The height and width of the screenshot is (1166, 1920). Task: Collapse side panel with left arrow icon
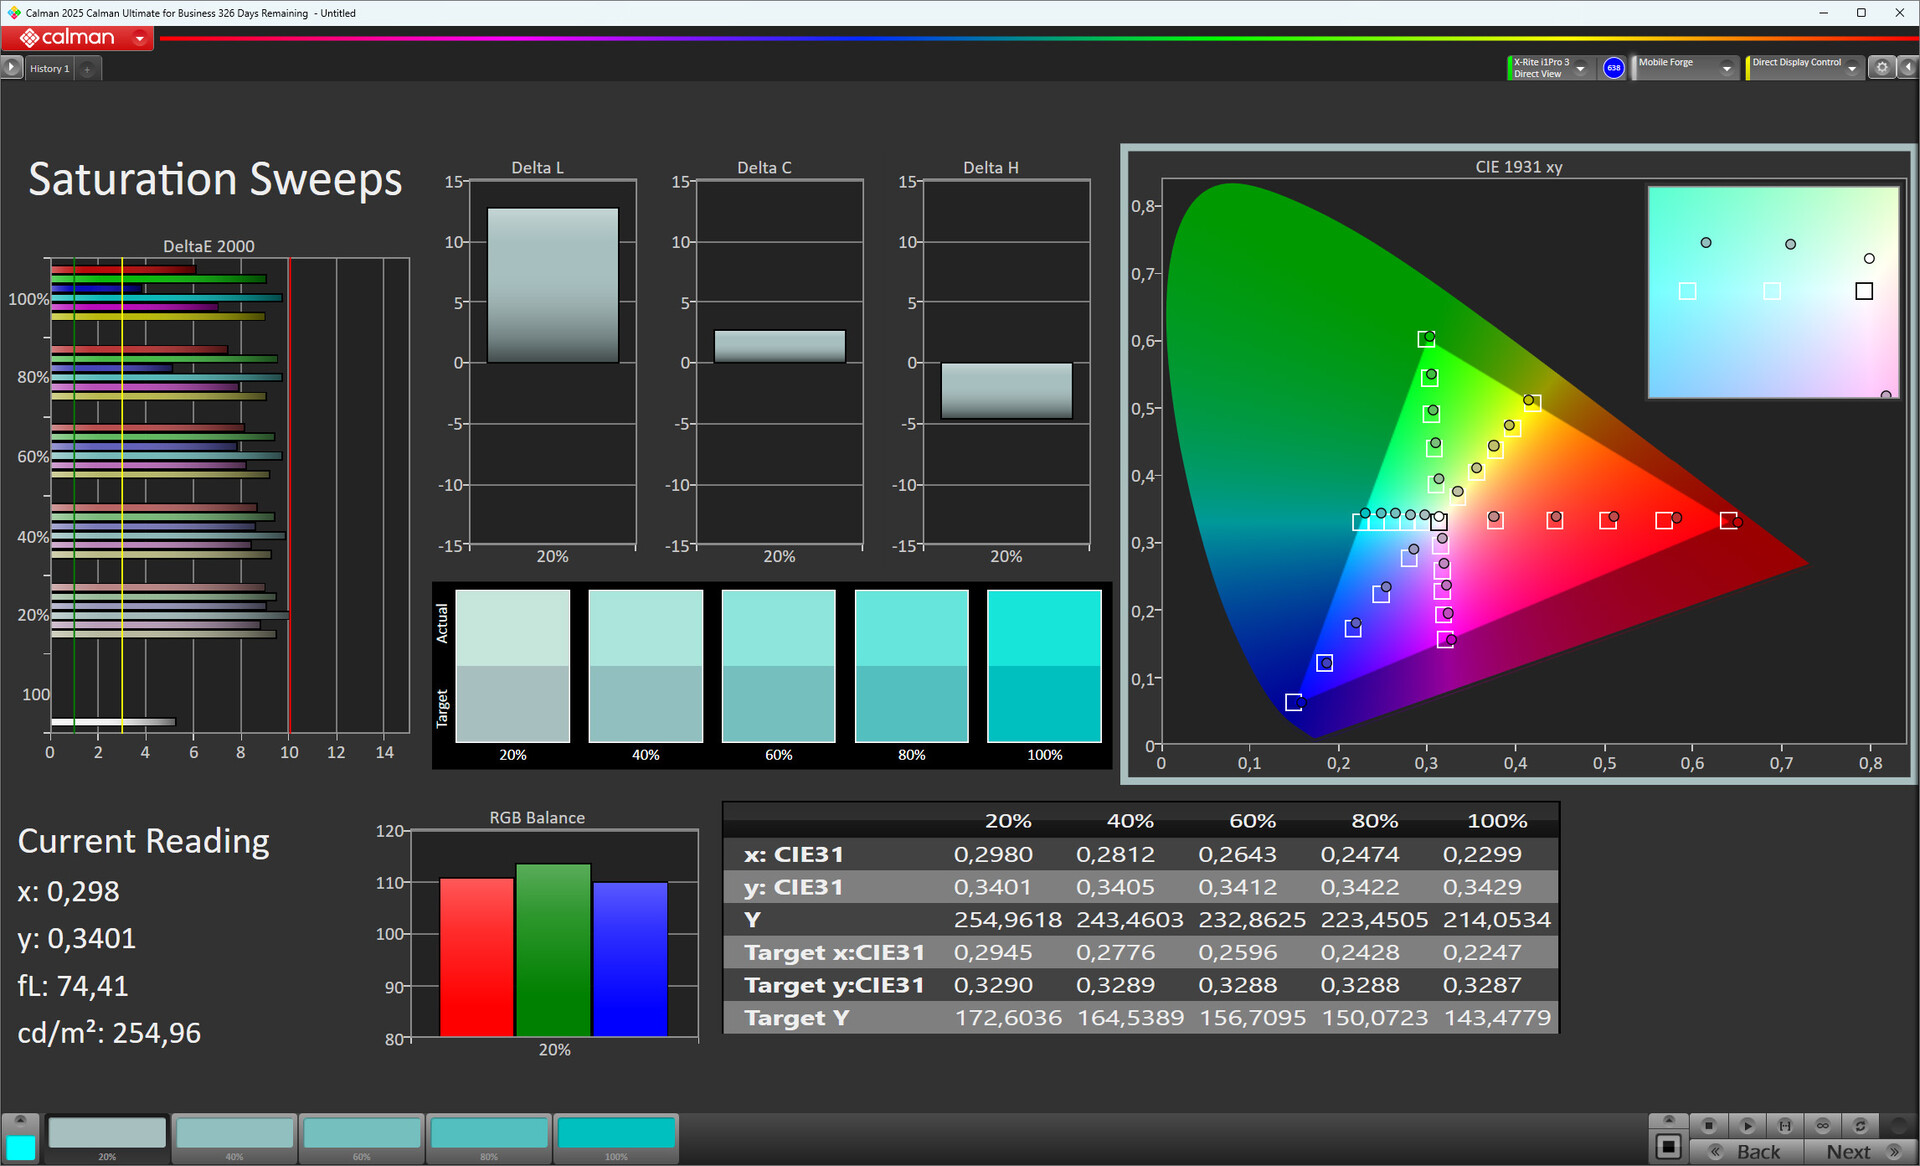point(1907,68)
